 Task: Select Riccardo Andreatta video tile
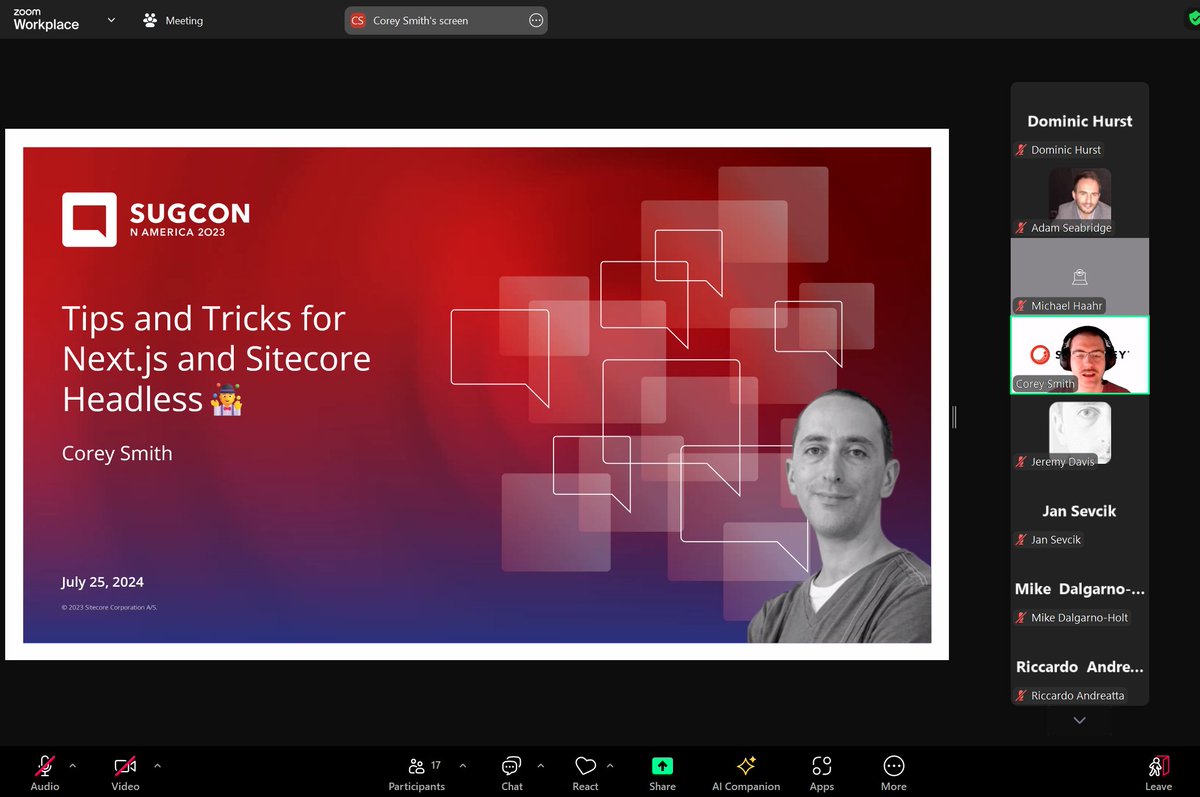(1080, 667)
